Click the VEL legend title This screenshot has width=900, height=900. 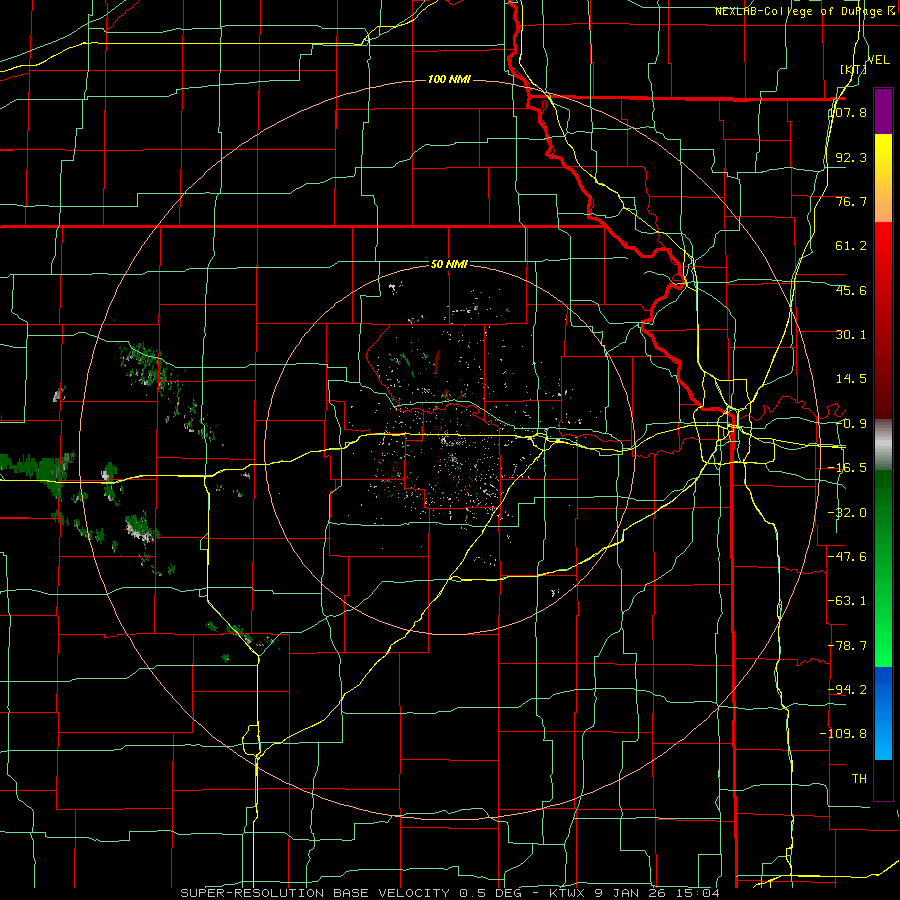point(879,60)
